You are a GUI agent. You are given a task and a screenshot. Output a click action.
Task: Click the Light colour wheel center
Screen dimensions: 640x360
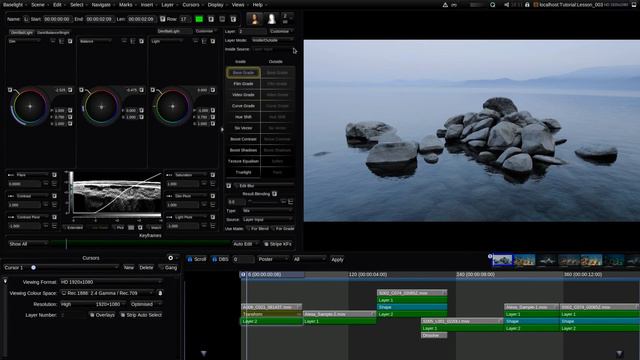pyautogui.click(x=173, y=107)
